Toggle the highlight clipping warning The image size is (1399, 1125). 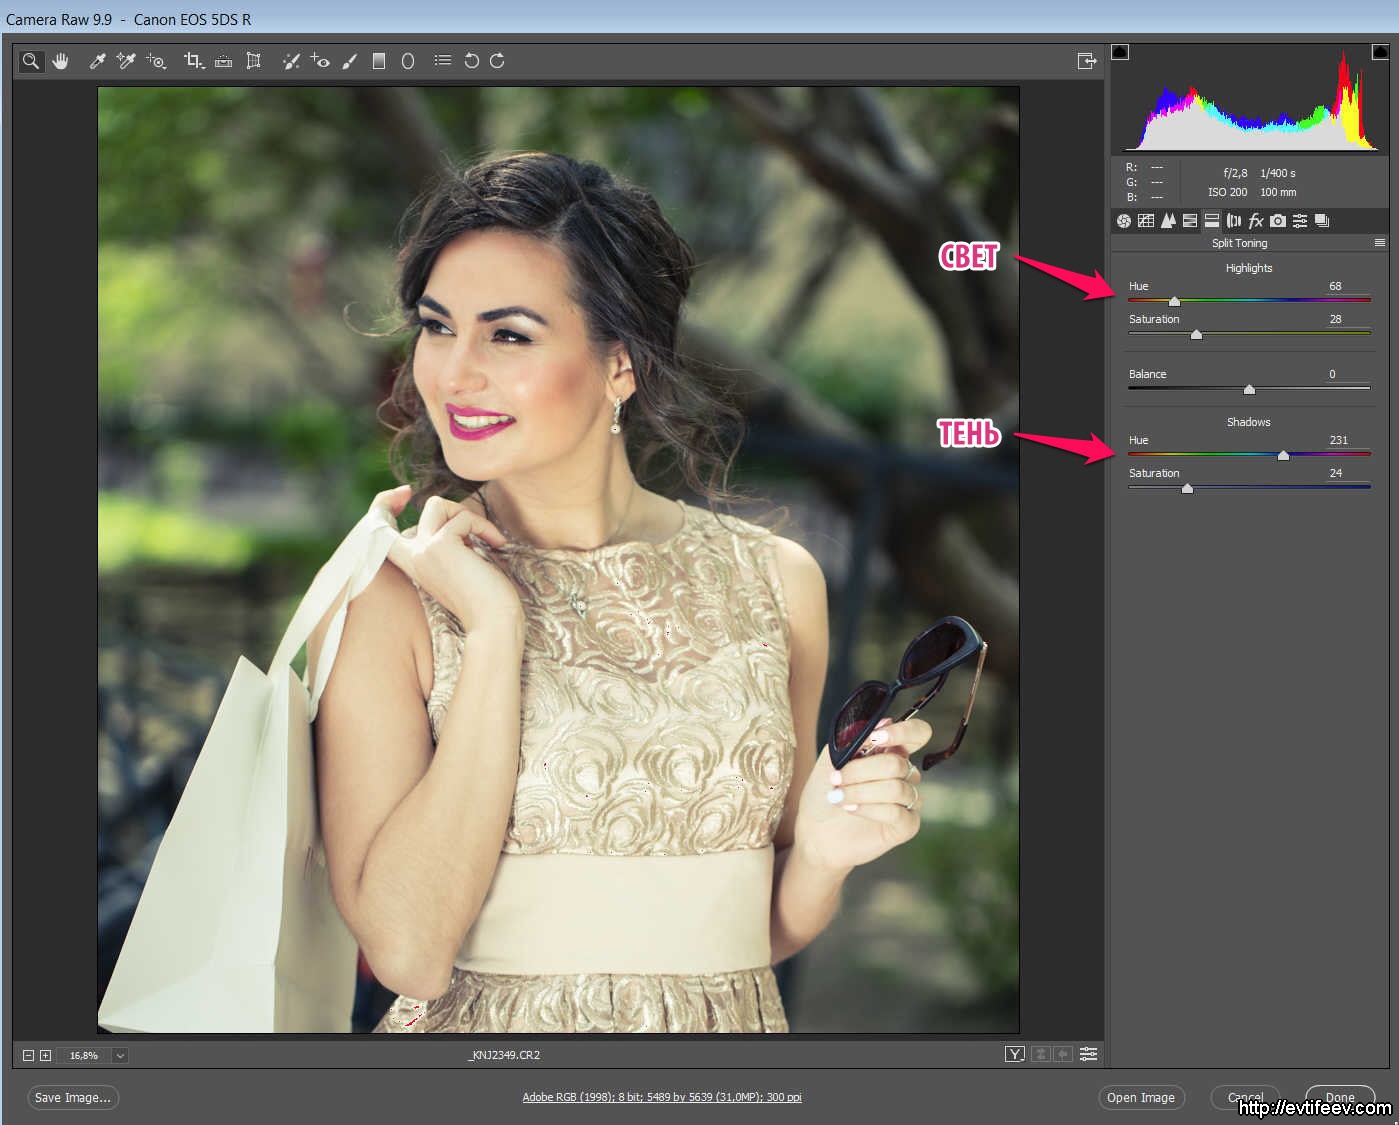point(1379,52)
